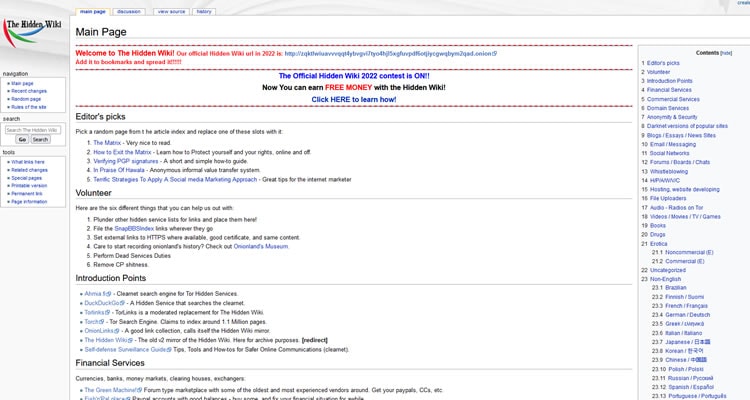Switch to the discussion tab
The width and height of the screenshot is (750, 400).
pos(129,11)
